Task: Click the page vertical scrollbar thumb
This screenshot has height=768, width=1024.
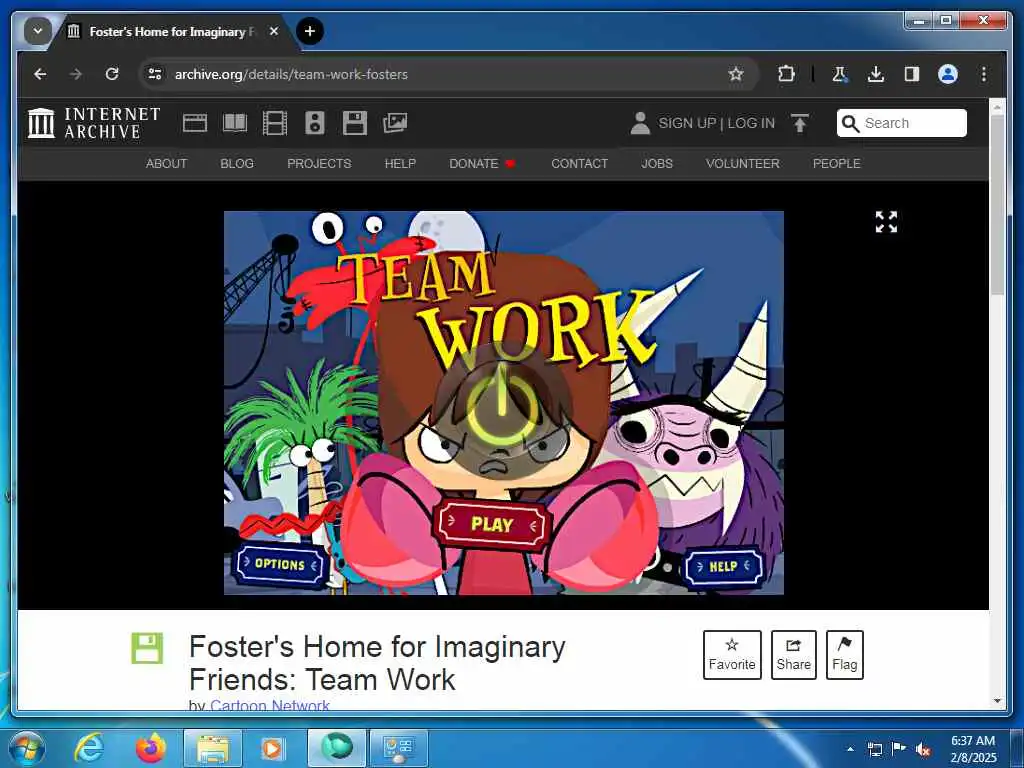Action: pos(997,206)
